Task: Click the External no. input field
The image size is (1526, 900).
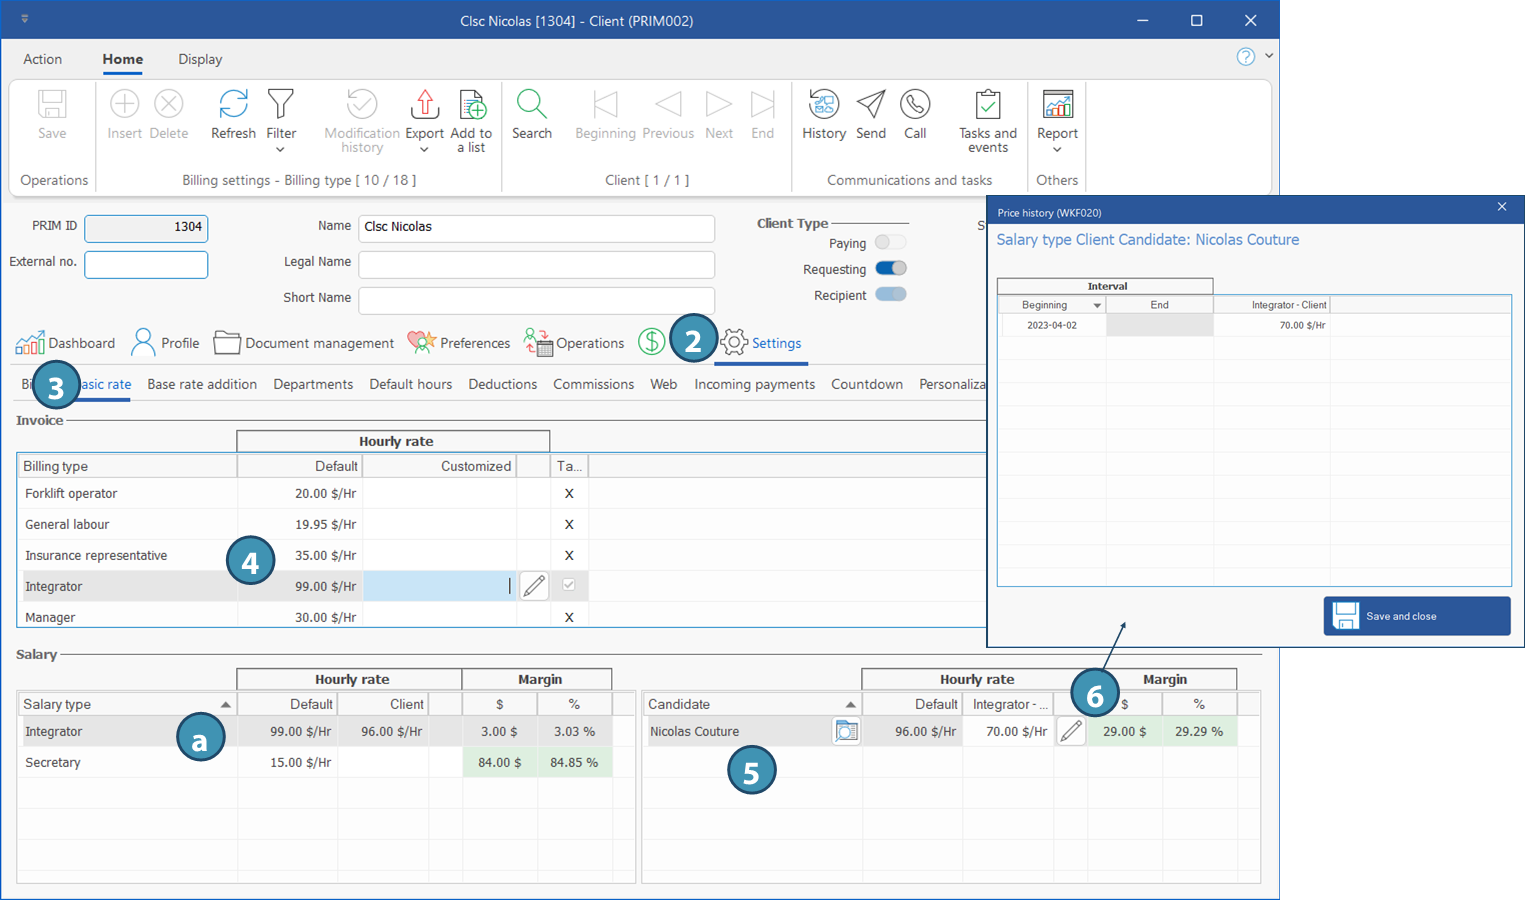Action: click(146, 264)
